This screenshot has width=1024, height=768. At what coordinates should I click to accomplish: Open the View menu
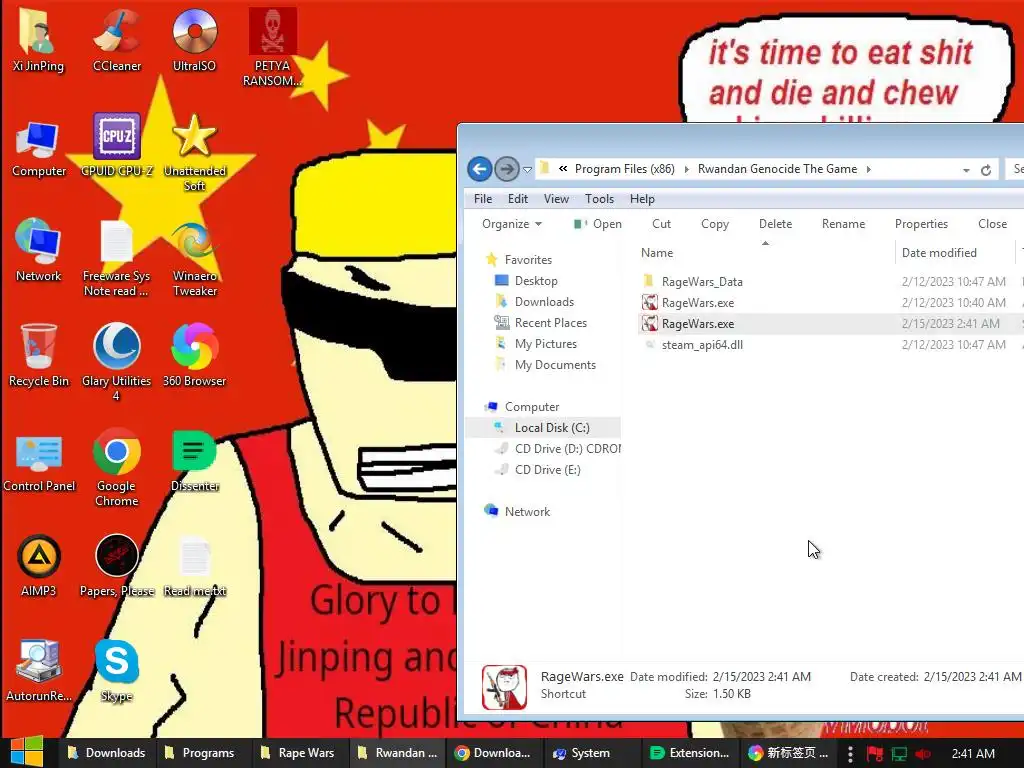pos(556,199)
